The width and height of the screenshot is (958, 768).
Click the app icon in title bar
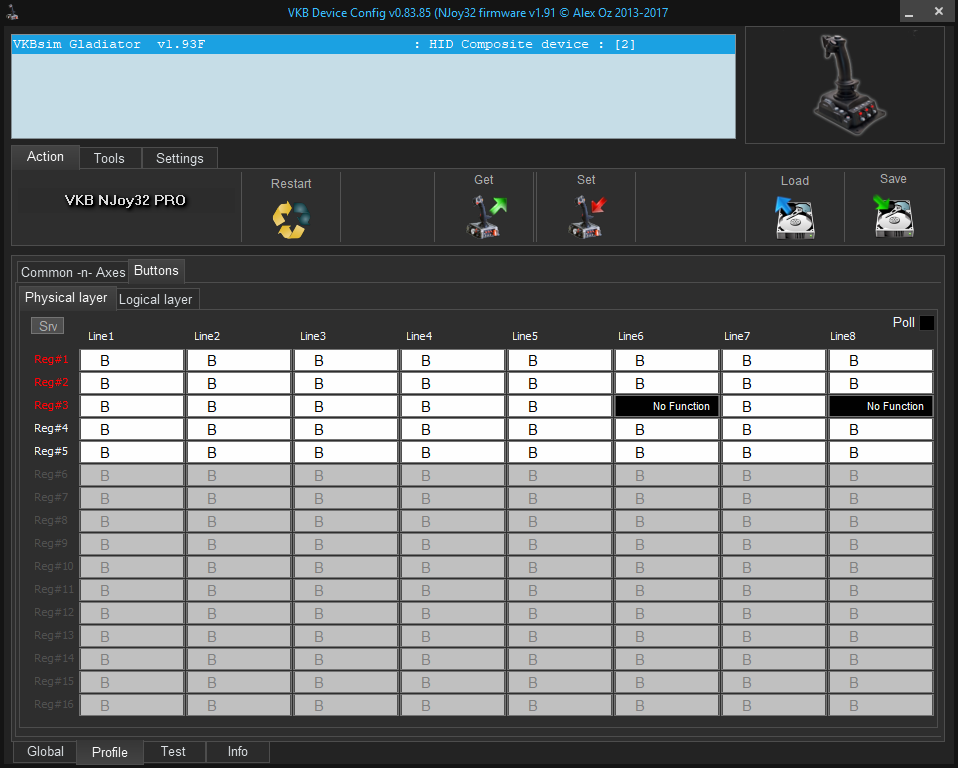pyautogui.click(x=12, y=12)
